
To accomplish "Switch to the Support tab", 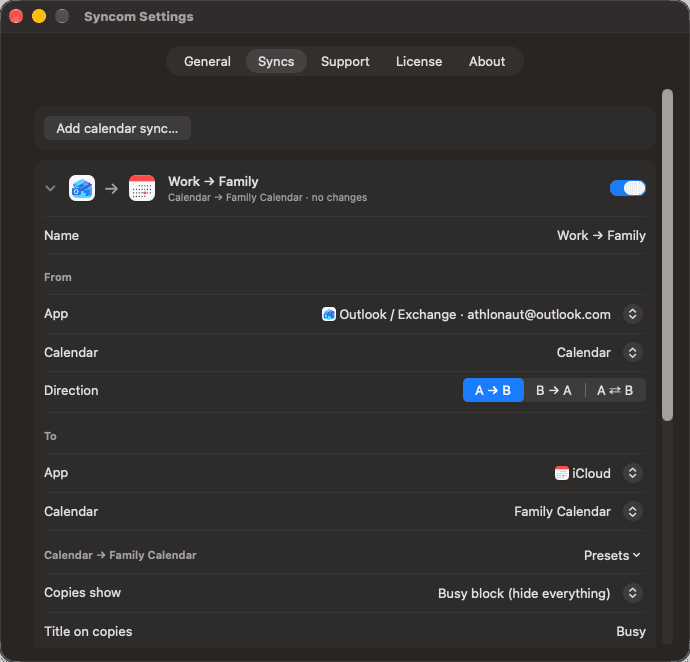I will pos(345,61).
